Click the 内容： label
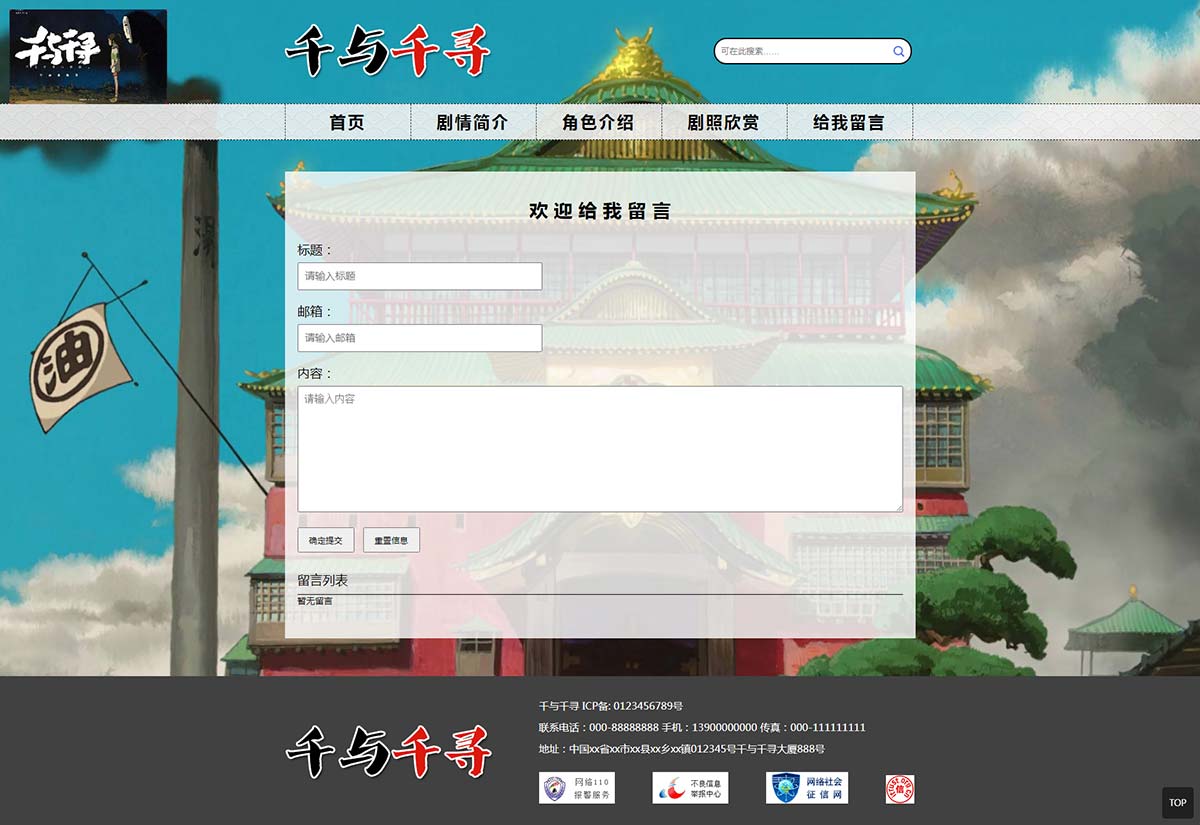Viewport: 1200px width, 825px height. [x=315, y=374]
